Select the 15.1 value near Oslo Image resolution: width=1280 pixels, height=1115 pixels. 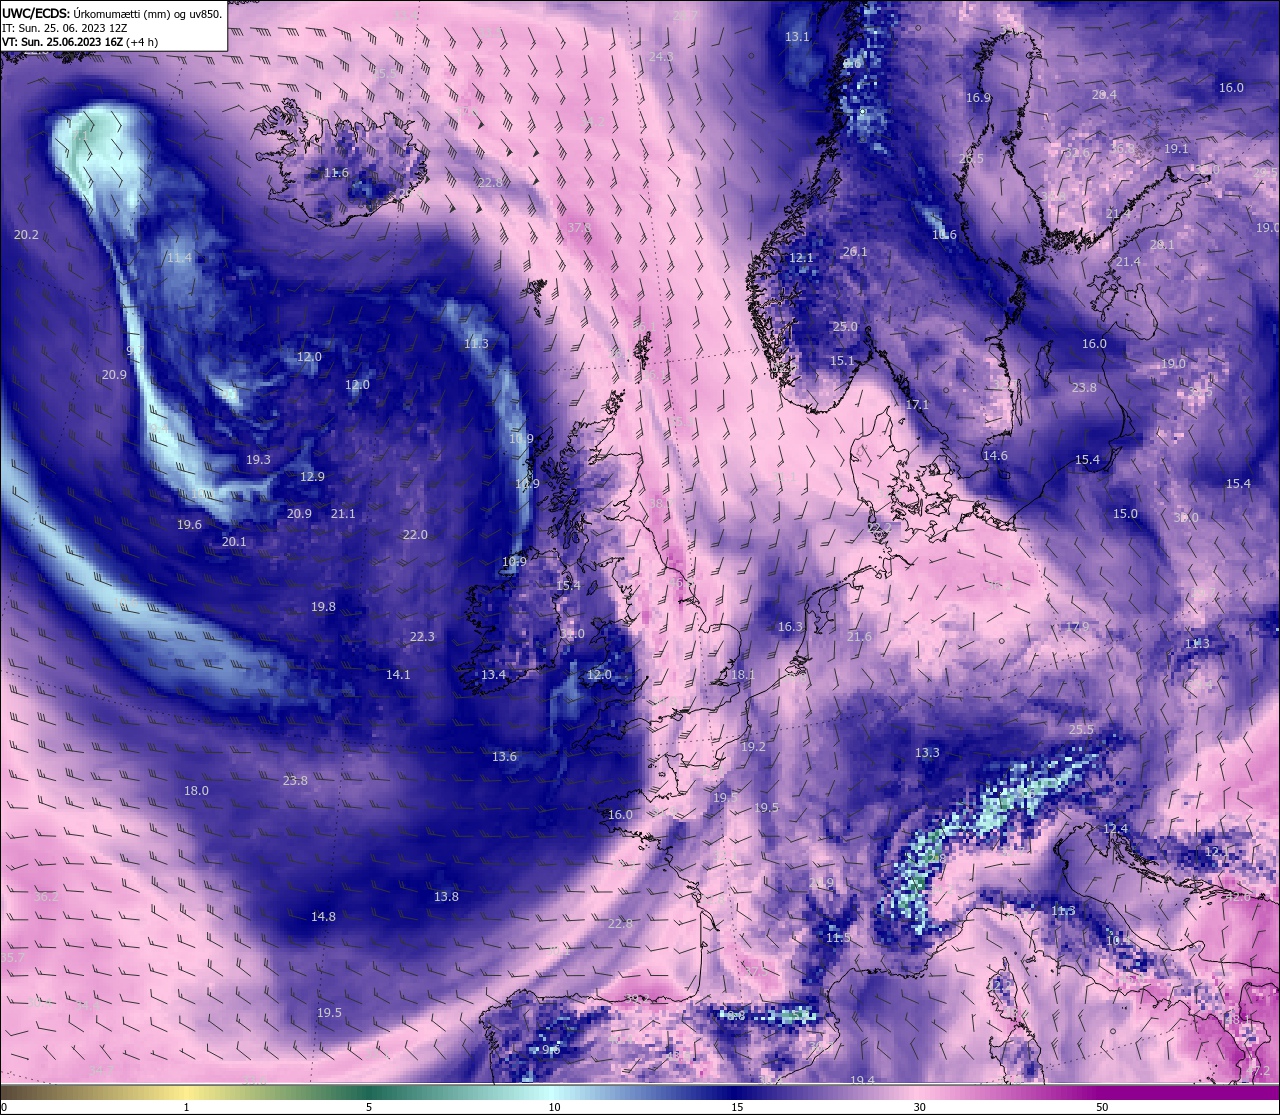[843, 361]
